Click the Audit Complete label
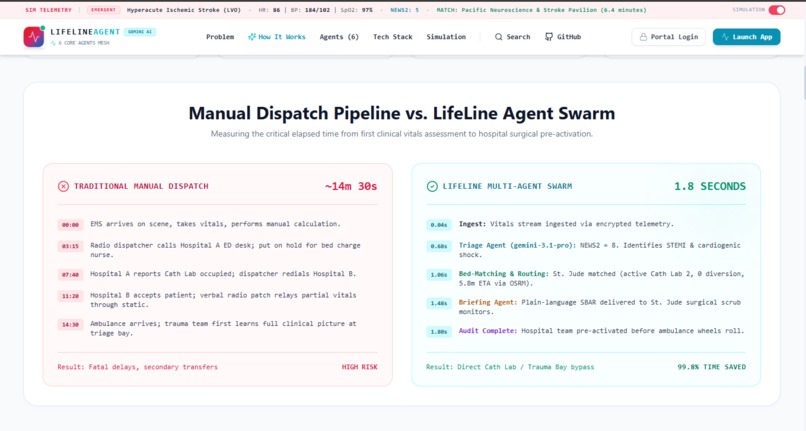This screenshot has width=806, height=431. coord(488,331)
